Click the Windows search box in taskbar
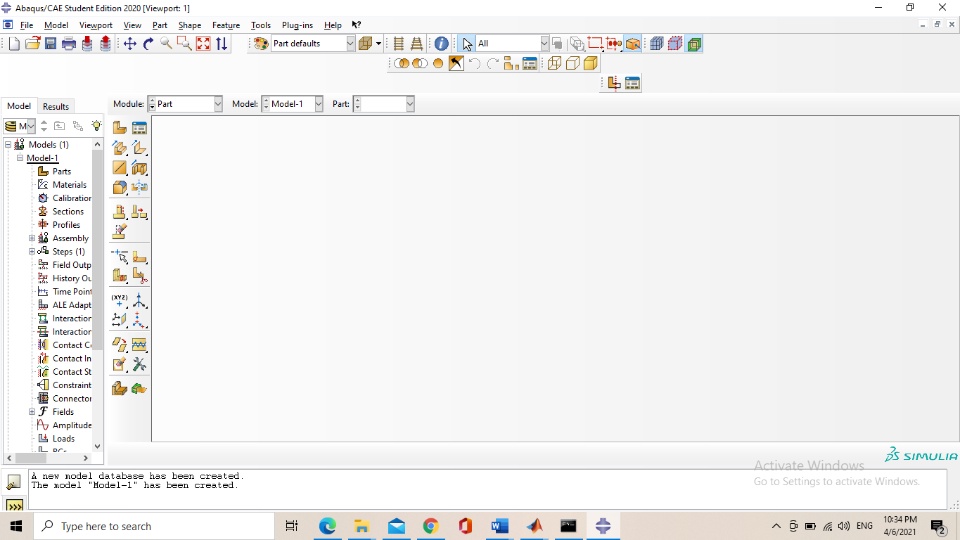Image resolution: width=960 pixels, height=540 pixels. pyautogui.click(x=153, y=526)
